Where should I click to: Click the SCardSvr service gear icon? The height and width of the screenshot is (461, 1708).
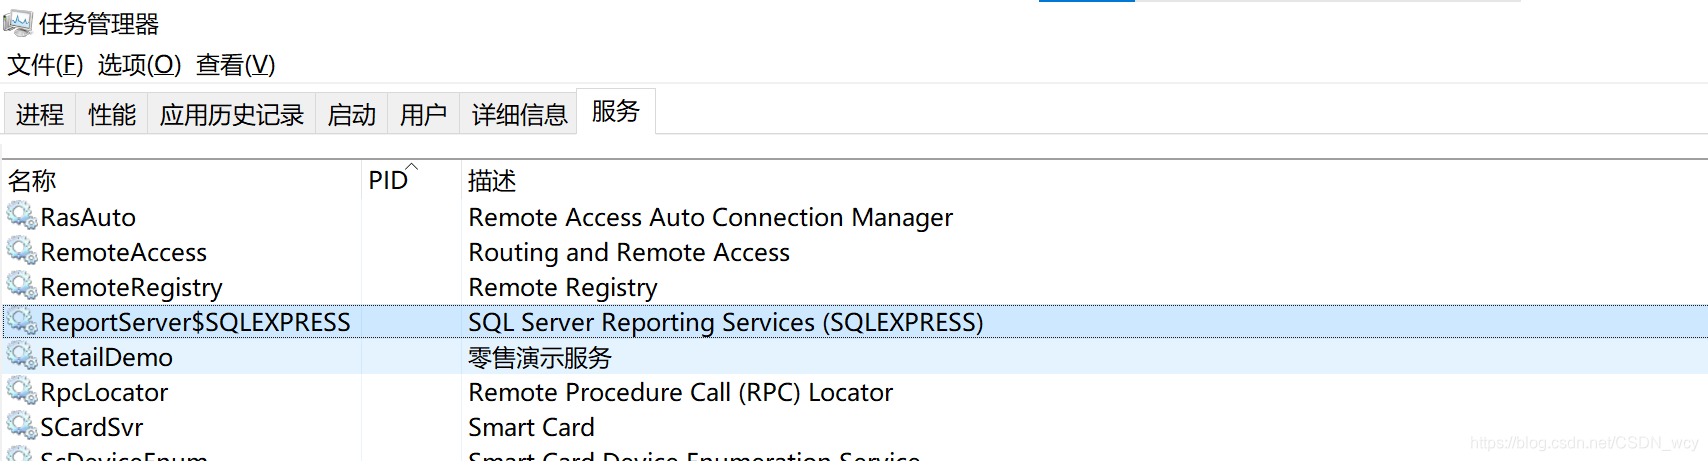click(x=22, y=426)
